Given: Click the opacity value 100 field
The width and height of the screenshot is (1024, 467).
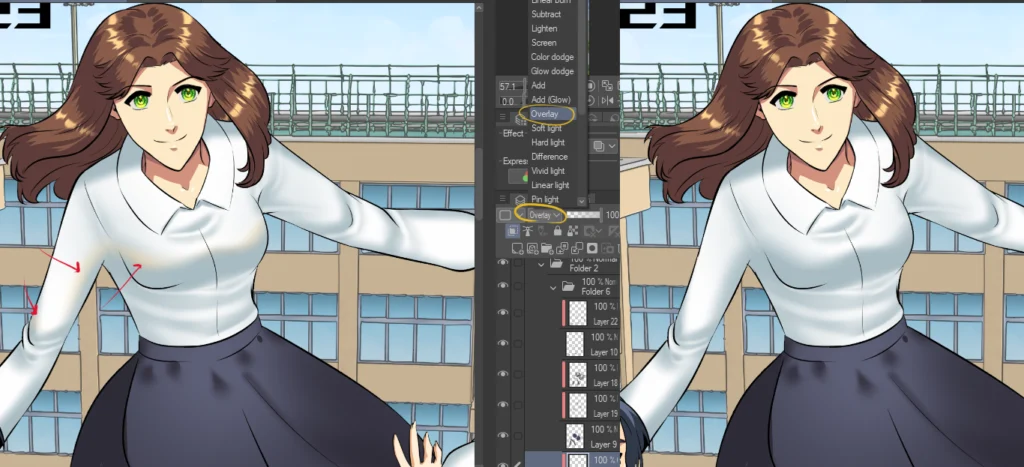Looking at the screenshot, I should click(x=613, y=215).
